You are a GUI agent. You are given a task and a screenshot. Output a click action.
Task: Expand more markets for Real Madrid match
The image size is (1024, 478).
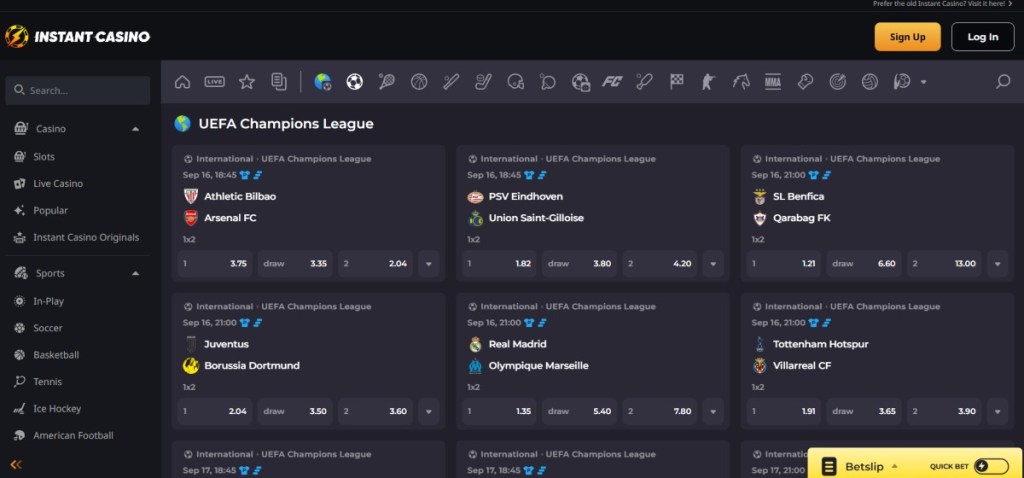(713, 411)
